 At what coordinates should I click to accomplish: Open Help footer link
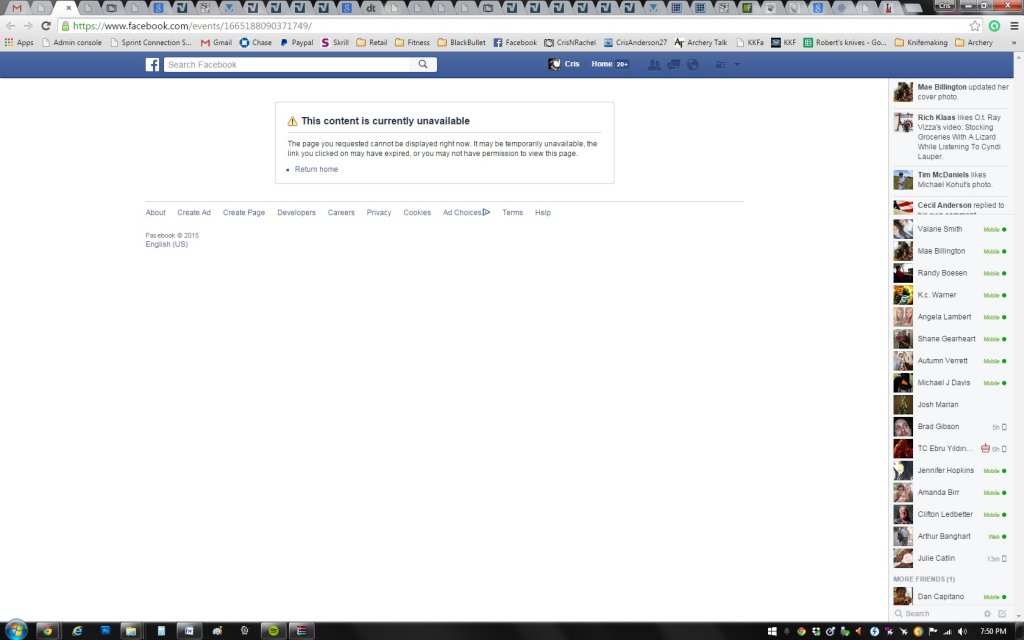coord(543,212)
